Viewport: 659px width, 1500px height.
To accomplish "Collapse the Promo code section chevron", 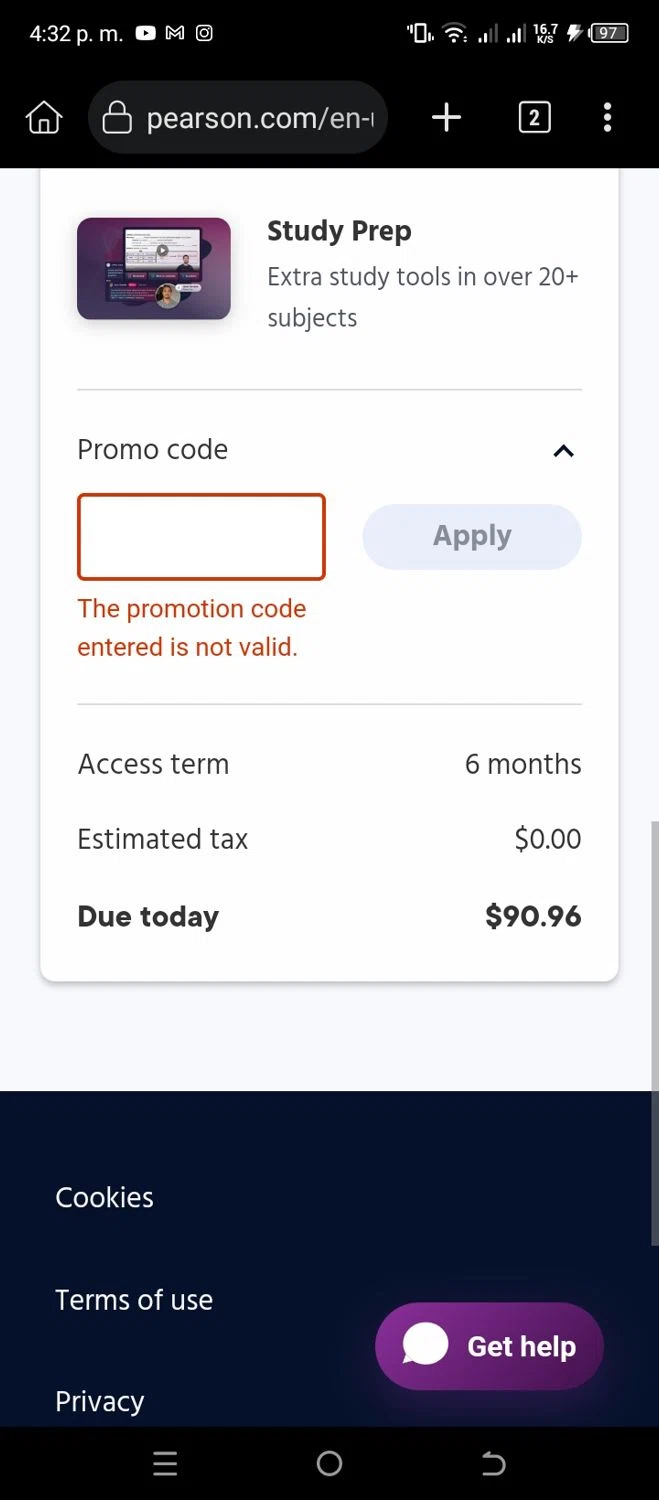I will (x=563, y=451).
